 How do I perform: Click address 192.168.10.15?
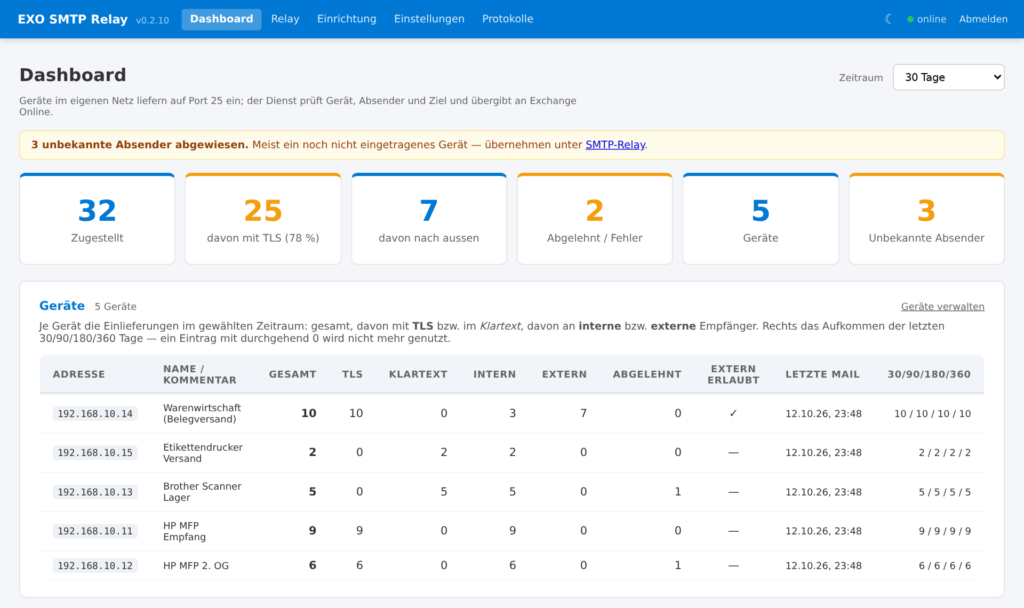(x=95, y=453)
